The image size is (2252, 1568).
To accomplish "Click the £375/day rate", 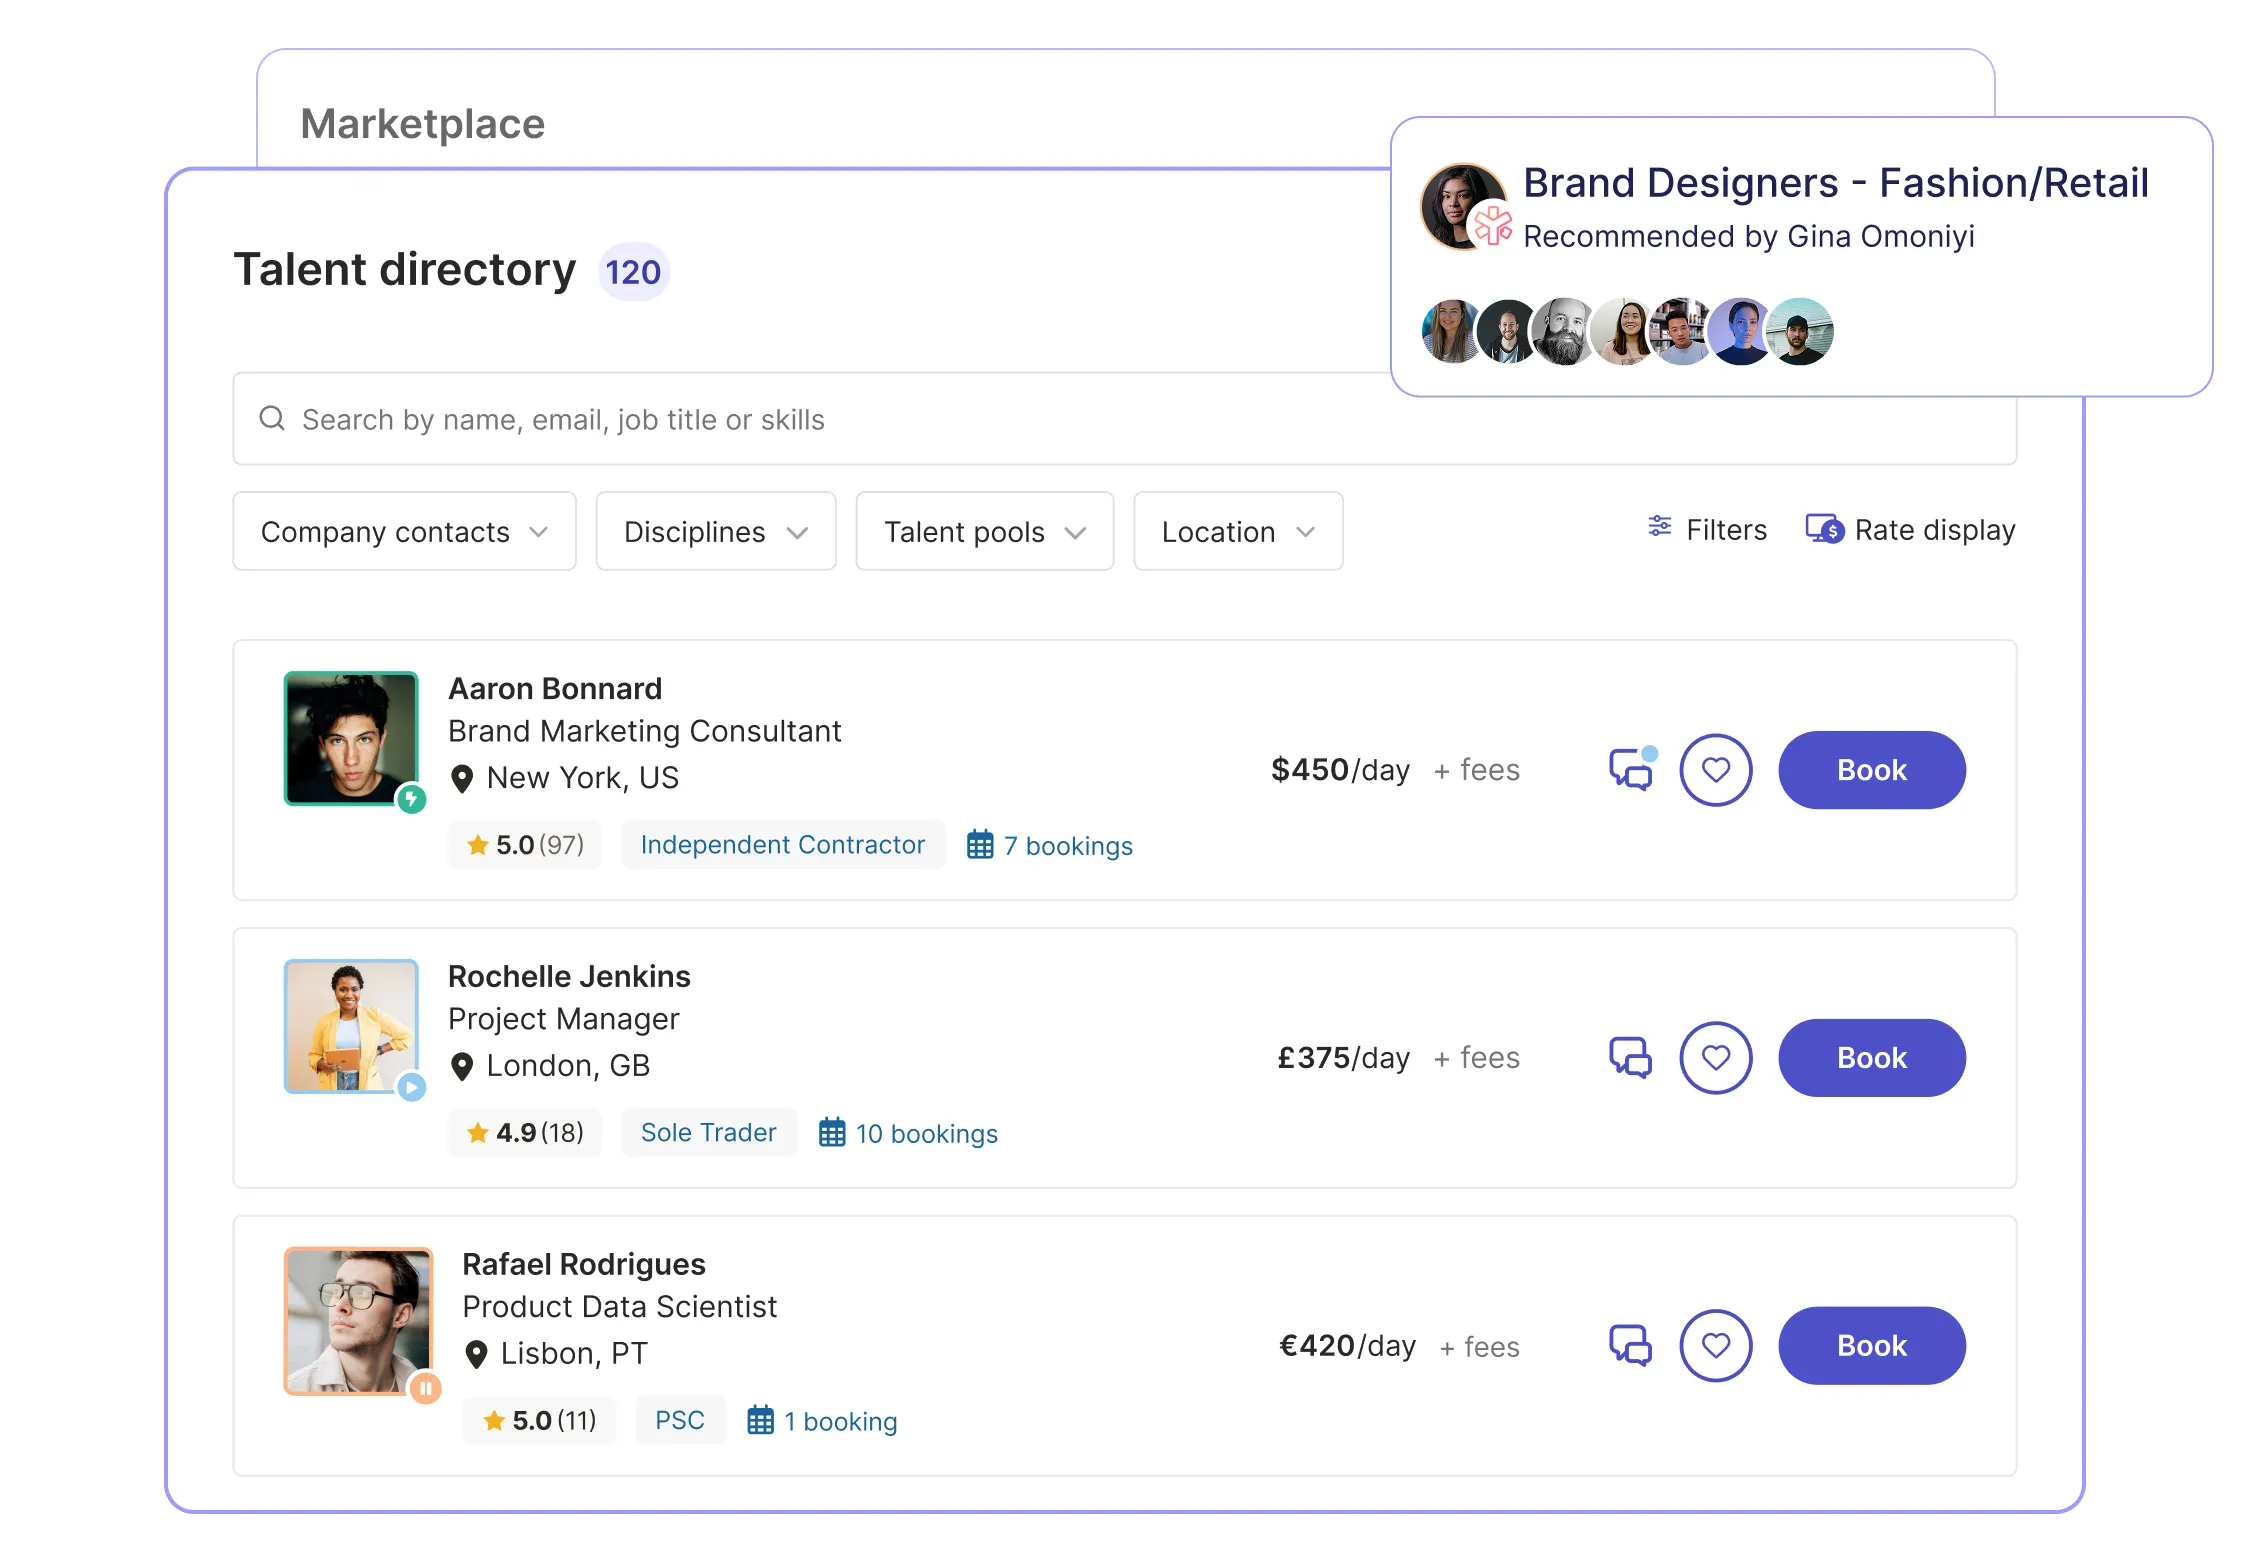I will [1343, 1057].
